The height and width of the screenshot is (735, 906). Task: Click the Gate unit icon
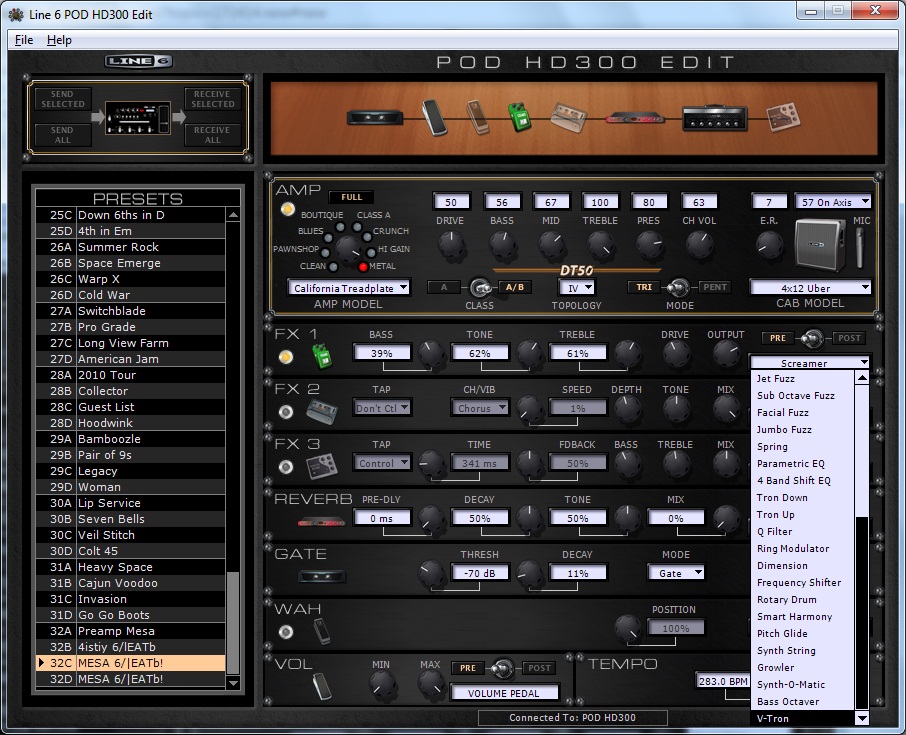point(322,576)
